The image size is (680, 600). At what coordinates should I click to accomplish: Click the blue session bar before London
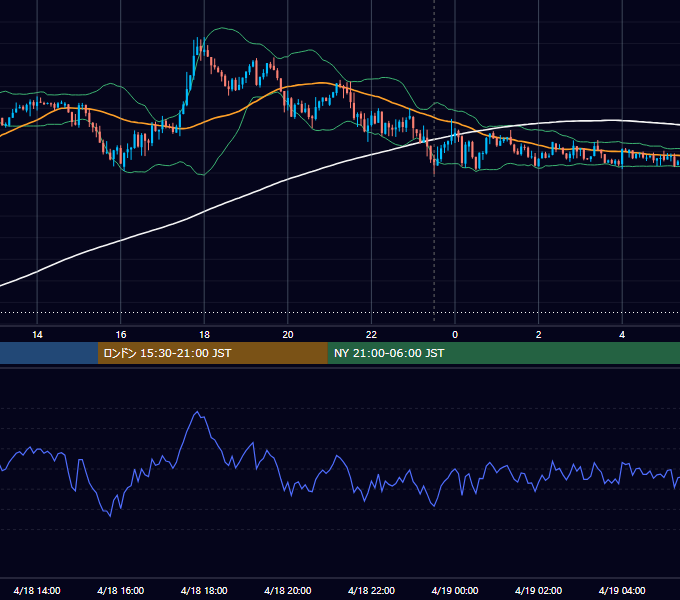click(x=49, y=353)
